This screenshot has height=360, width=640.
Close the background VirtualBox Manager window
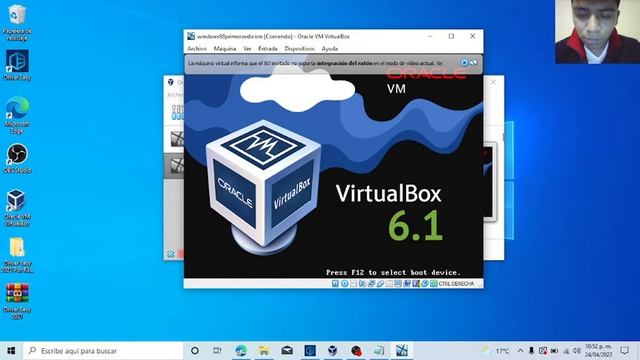click(x=493, y=82)
